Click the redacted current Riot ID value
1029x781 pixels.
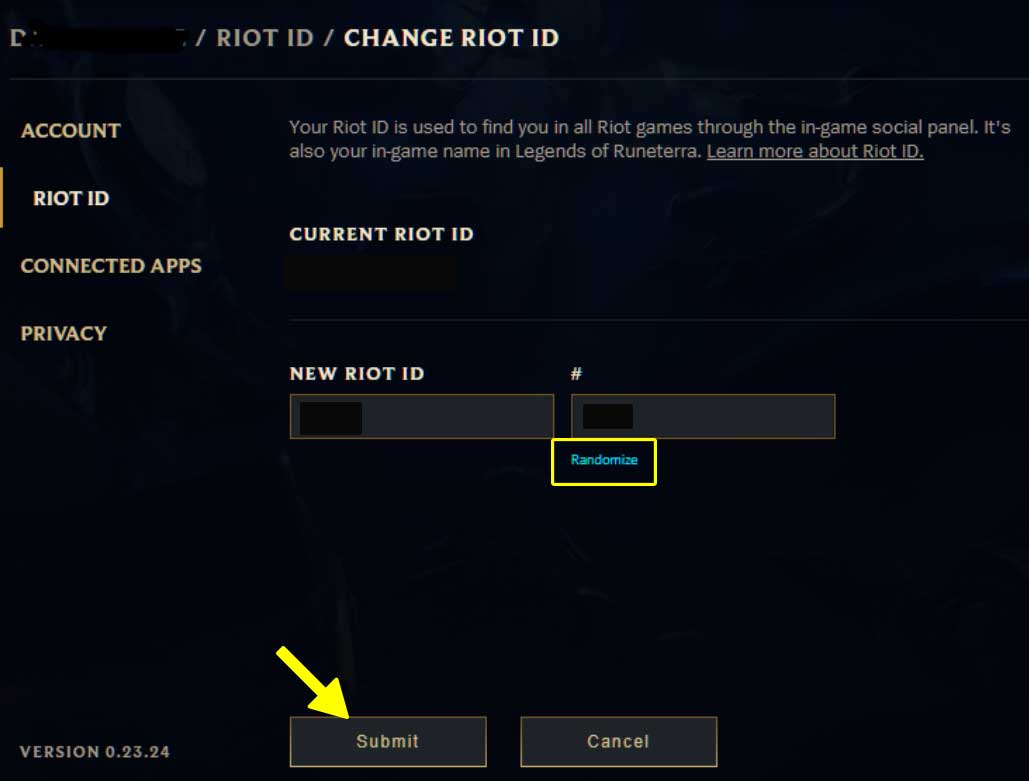[372, 272]
